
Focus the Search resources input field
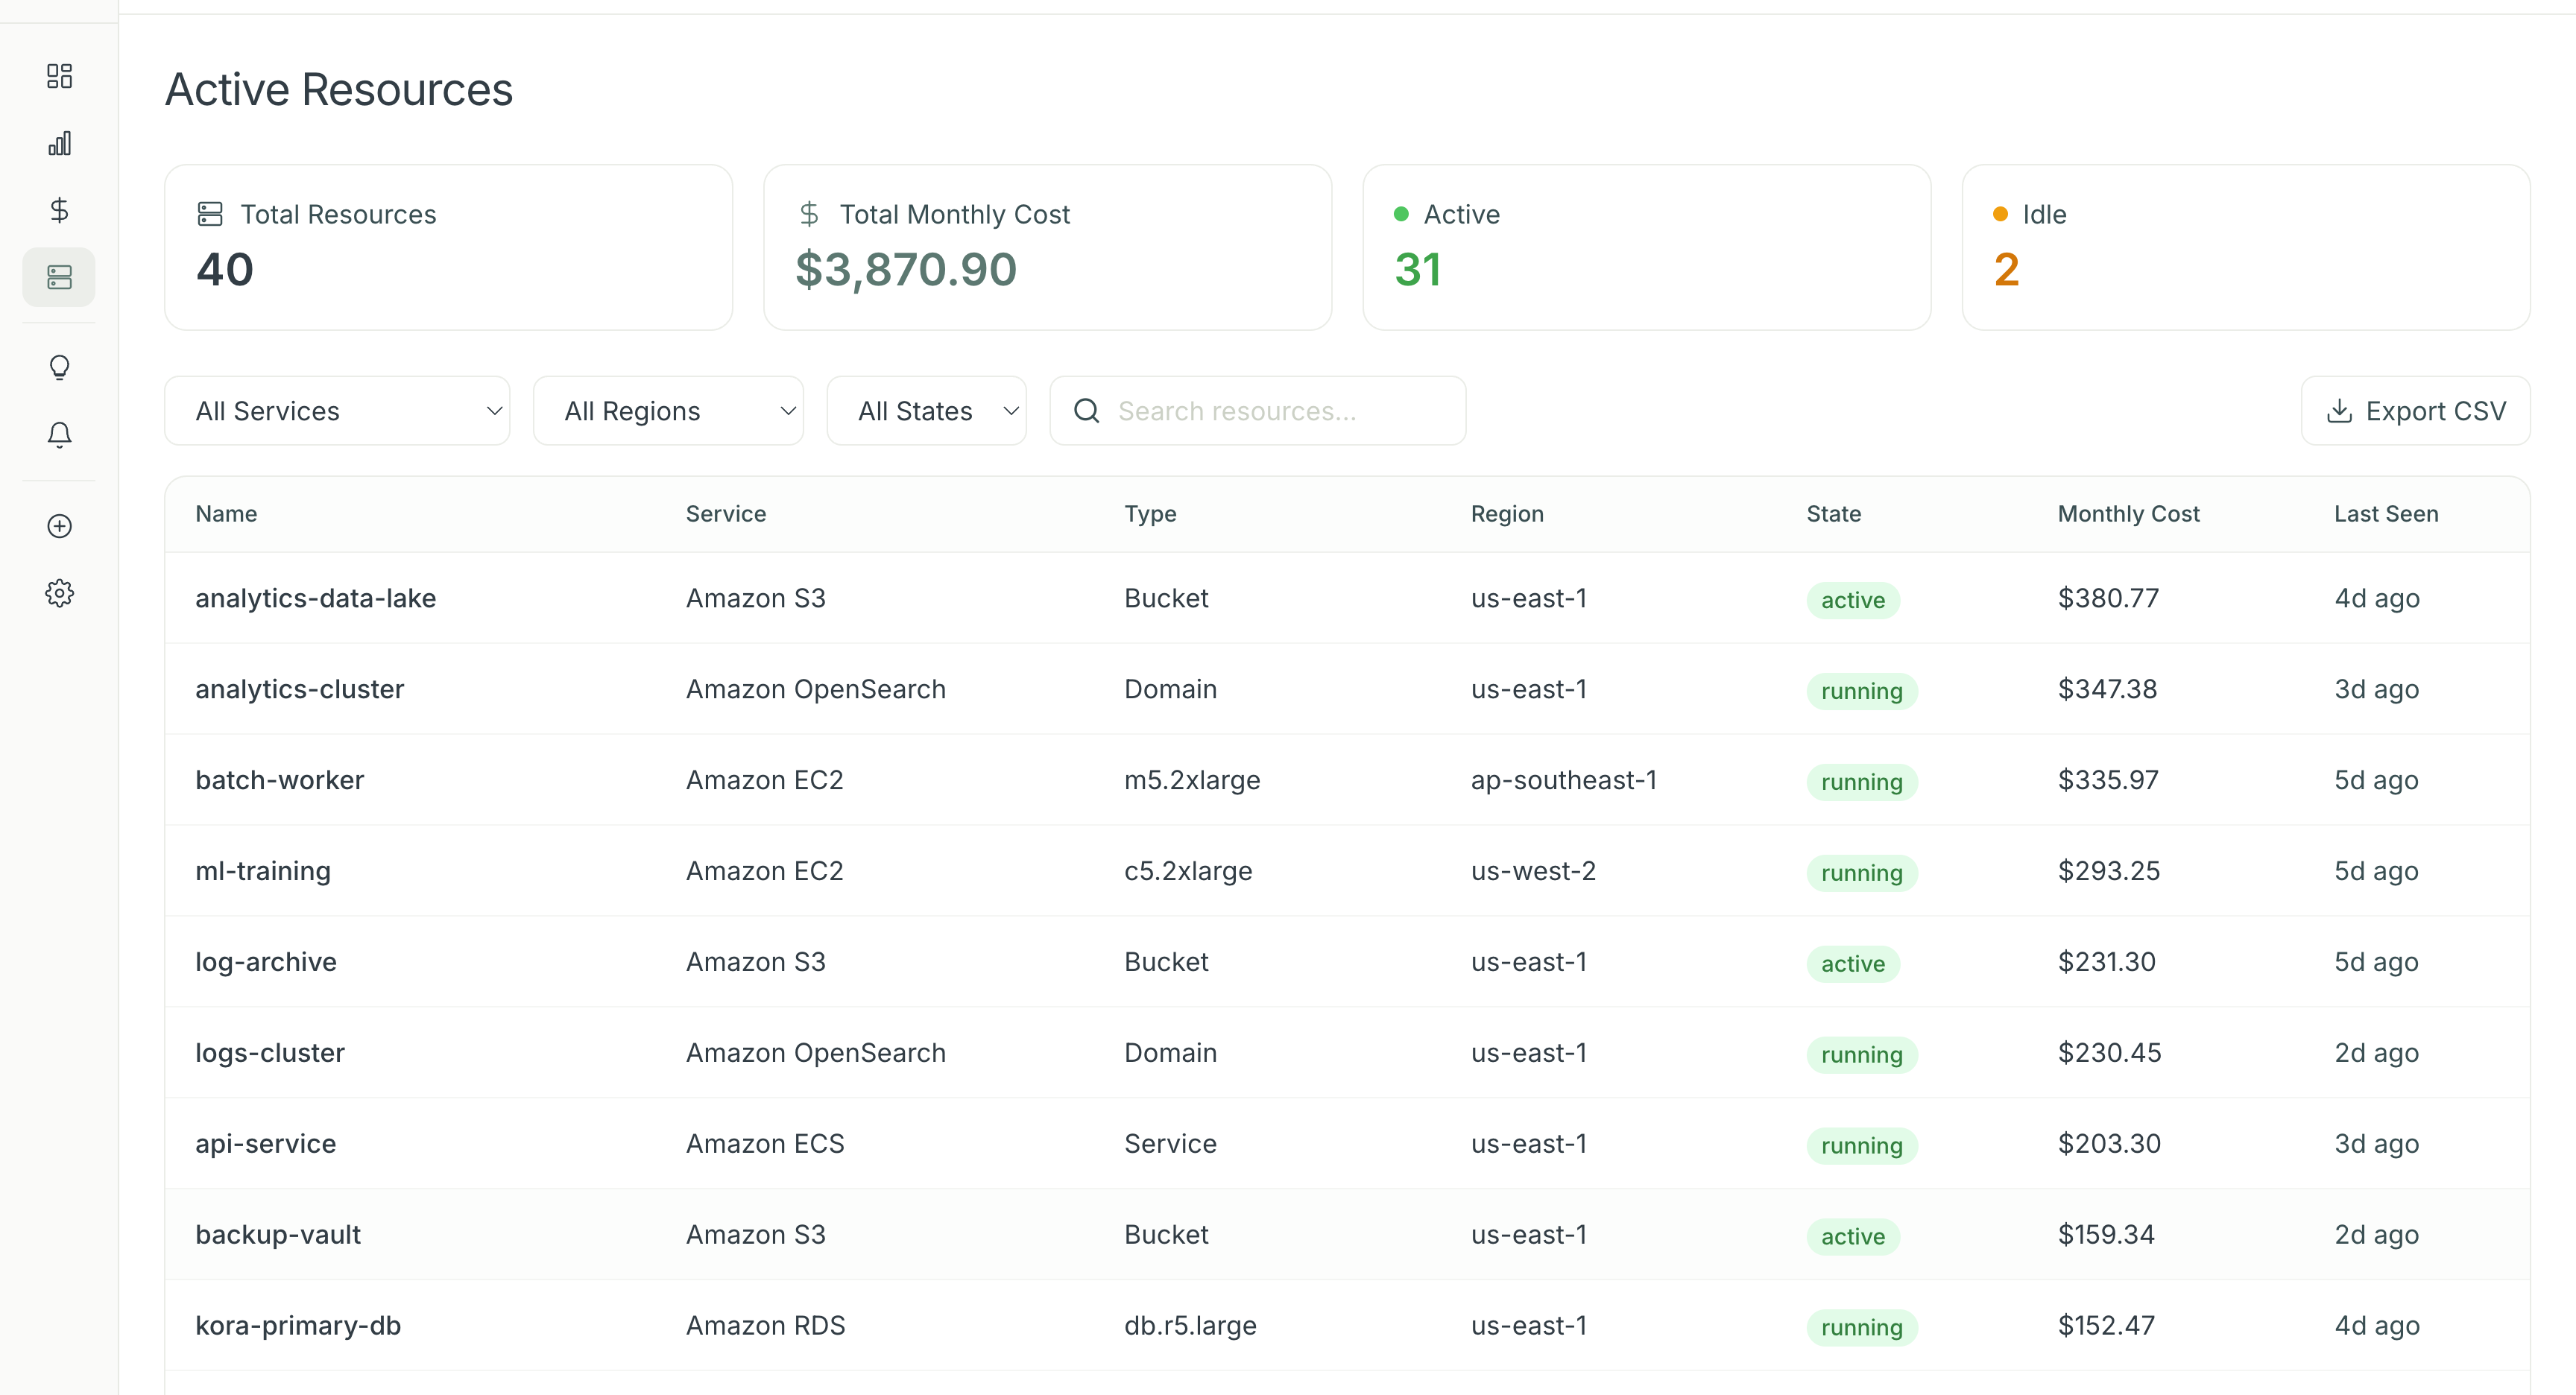pyautogui.click(x=1258, y=411)
